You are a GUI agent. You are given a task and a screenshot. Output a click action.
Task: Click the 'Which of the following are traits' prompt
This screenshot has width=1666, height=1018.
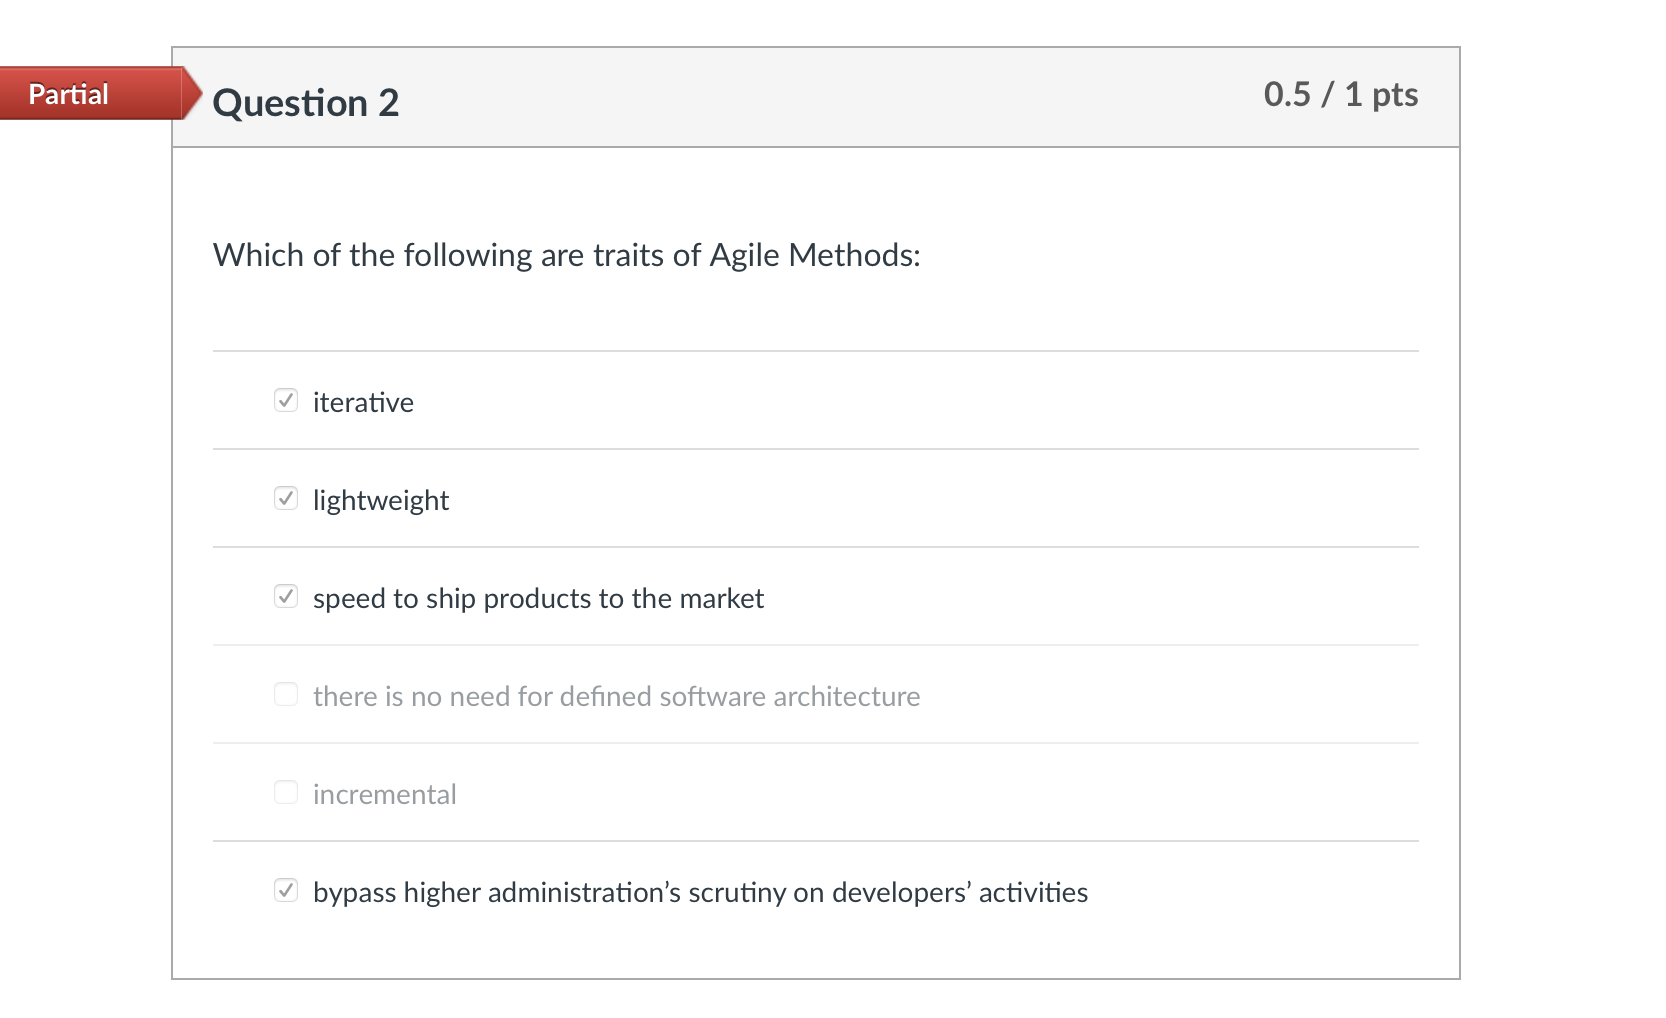tap(567, 255)
